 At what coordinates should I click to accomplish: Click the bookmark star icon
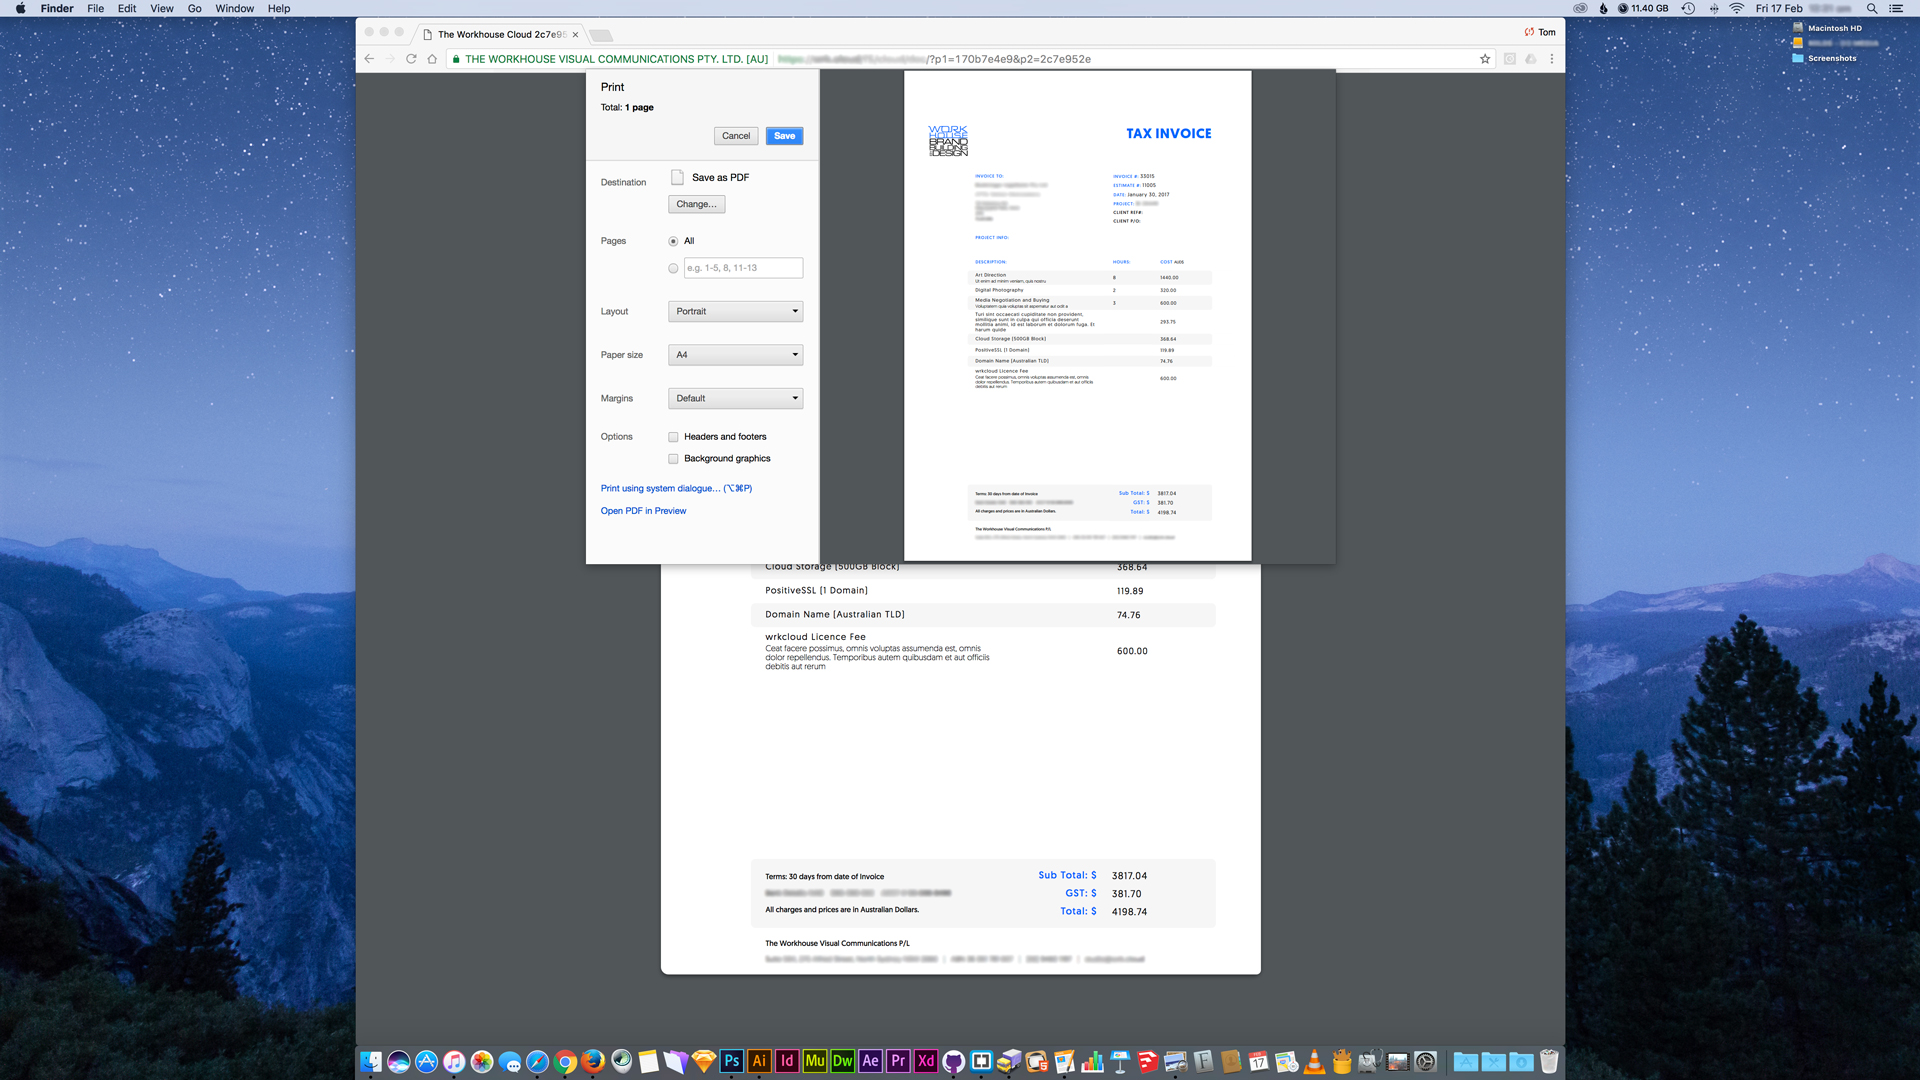coord(1485,59)
